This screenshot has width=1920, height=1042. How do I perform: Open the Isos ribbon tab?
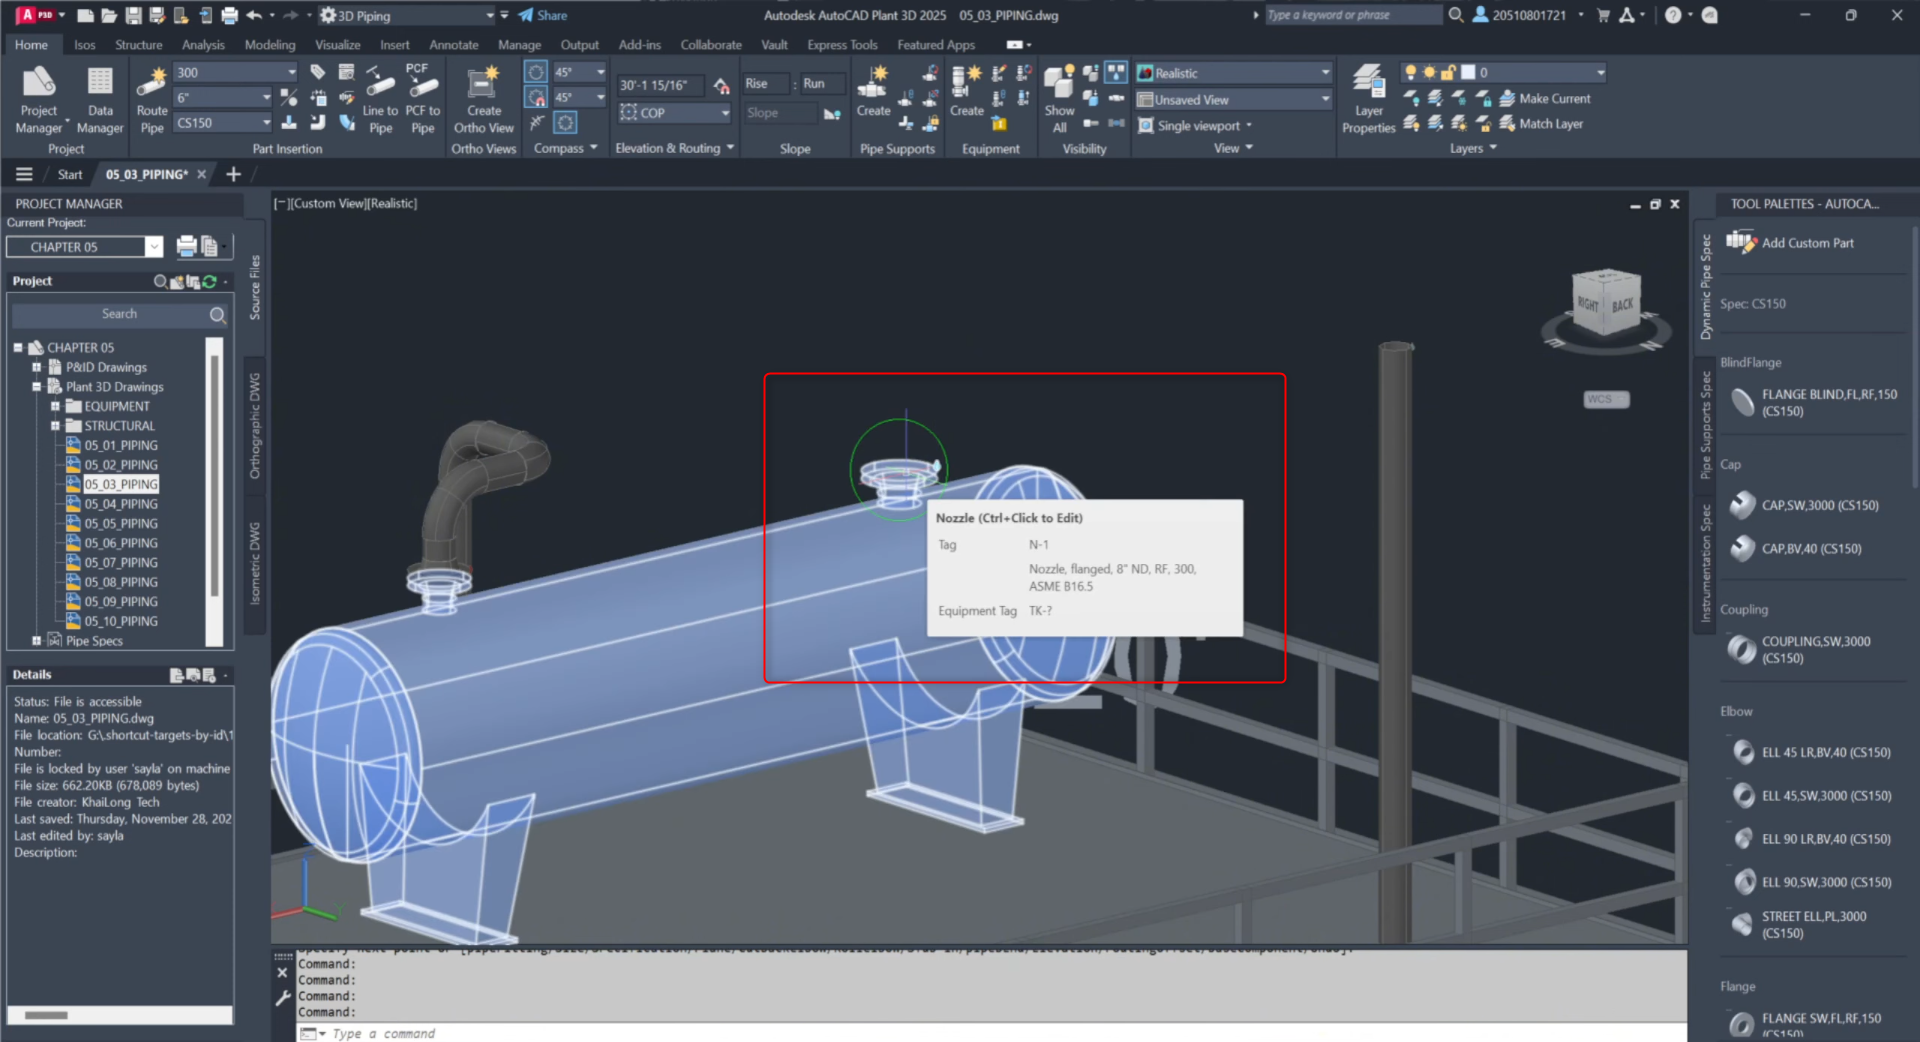coord(85,45)
